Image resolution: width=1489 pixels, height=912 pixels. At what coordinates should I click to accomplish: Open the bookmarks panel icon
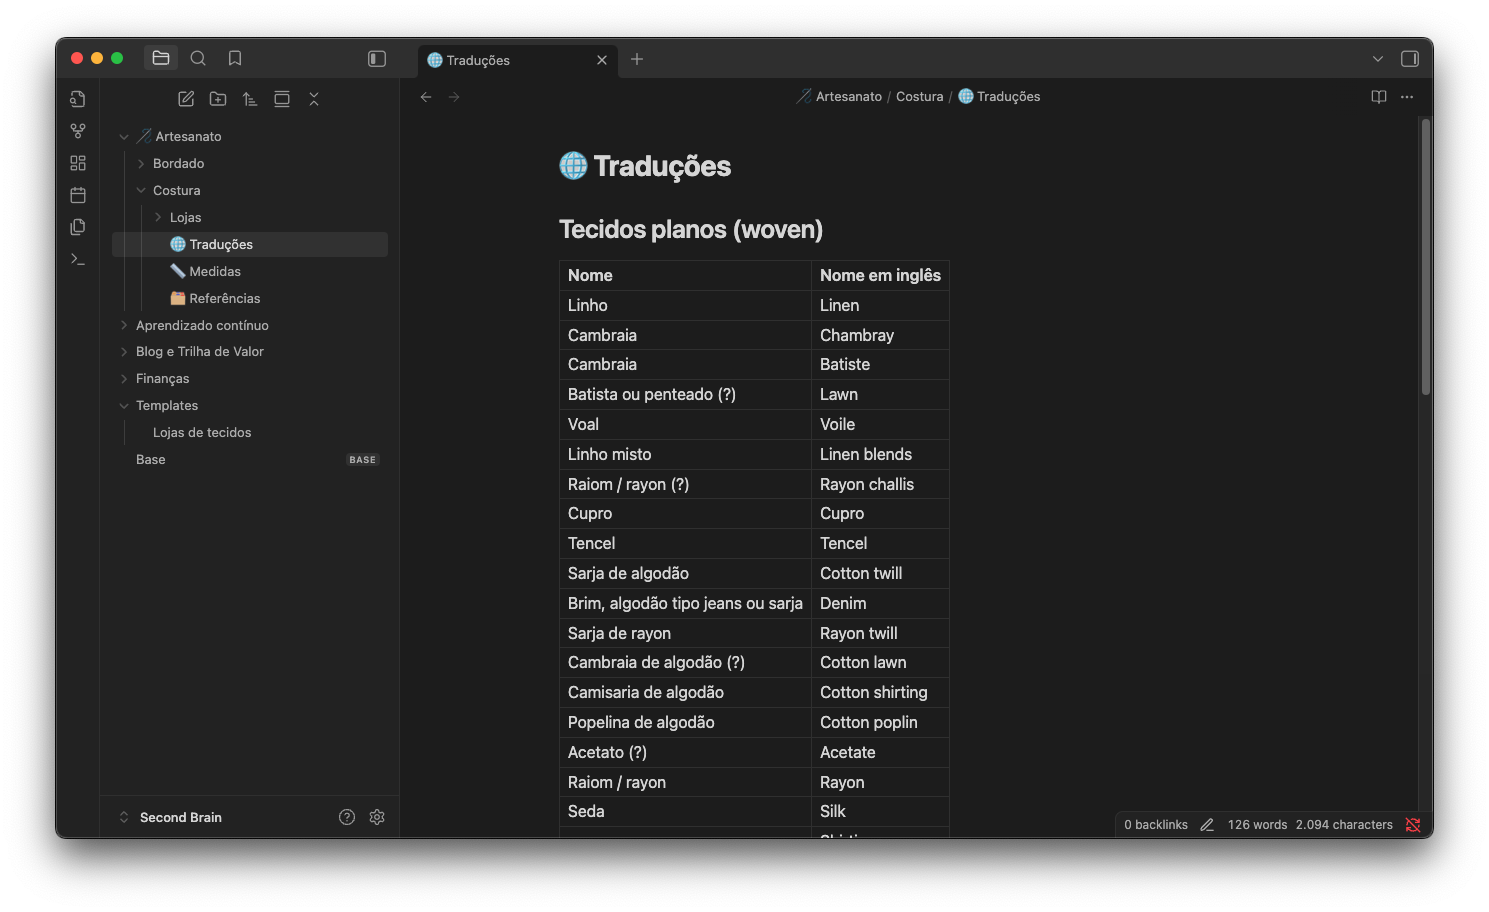pyautogui.click(x=235, y=58)
